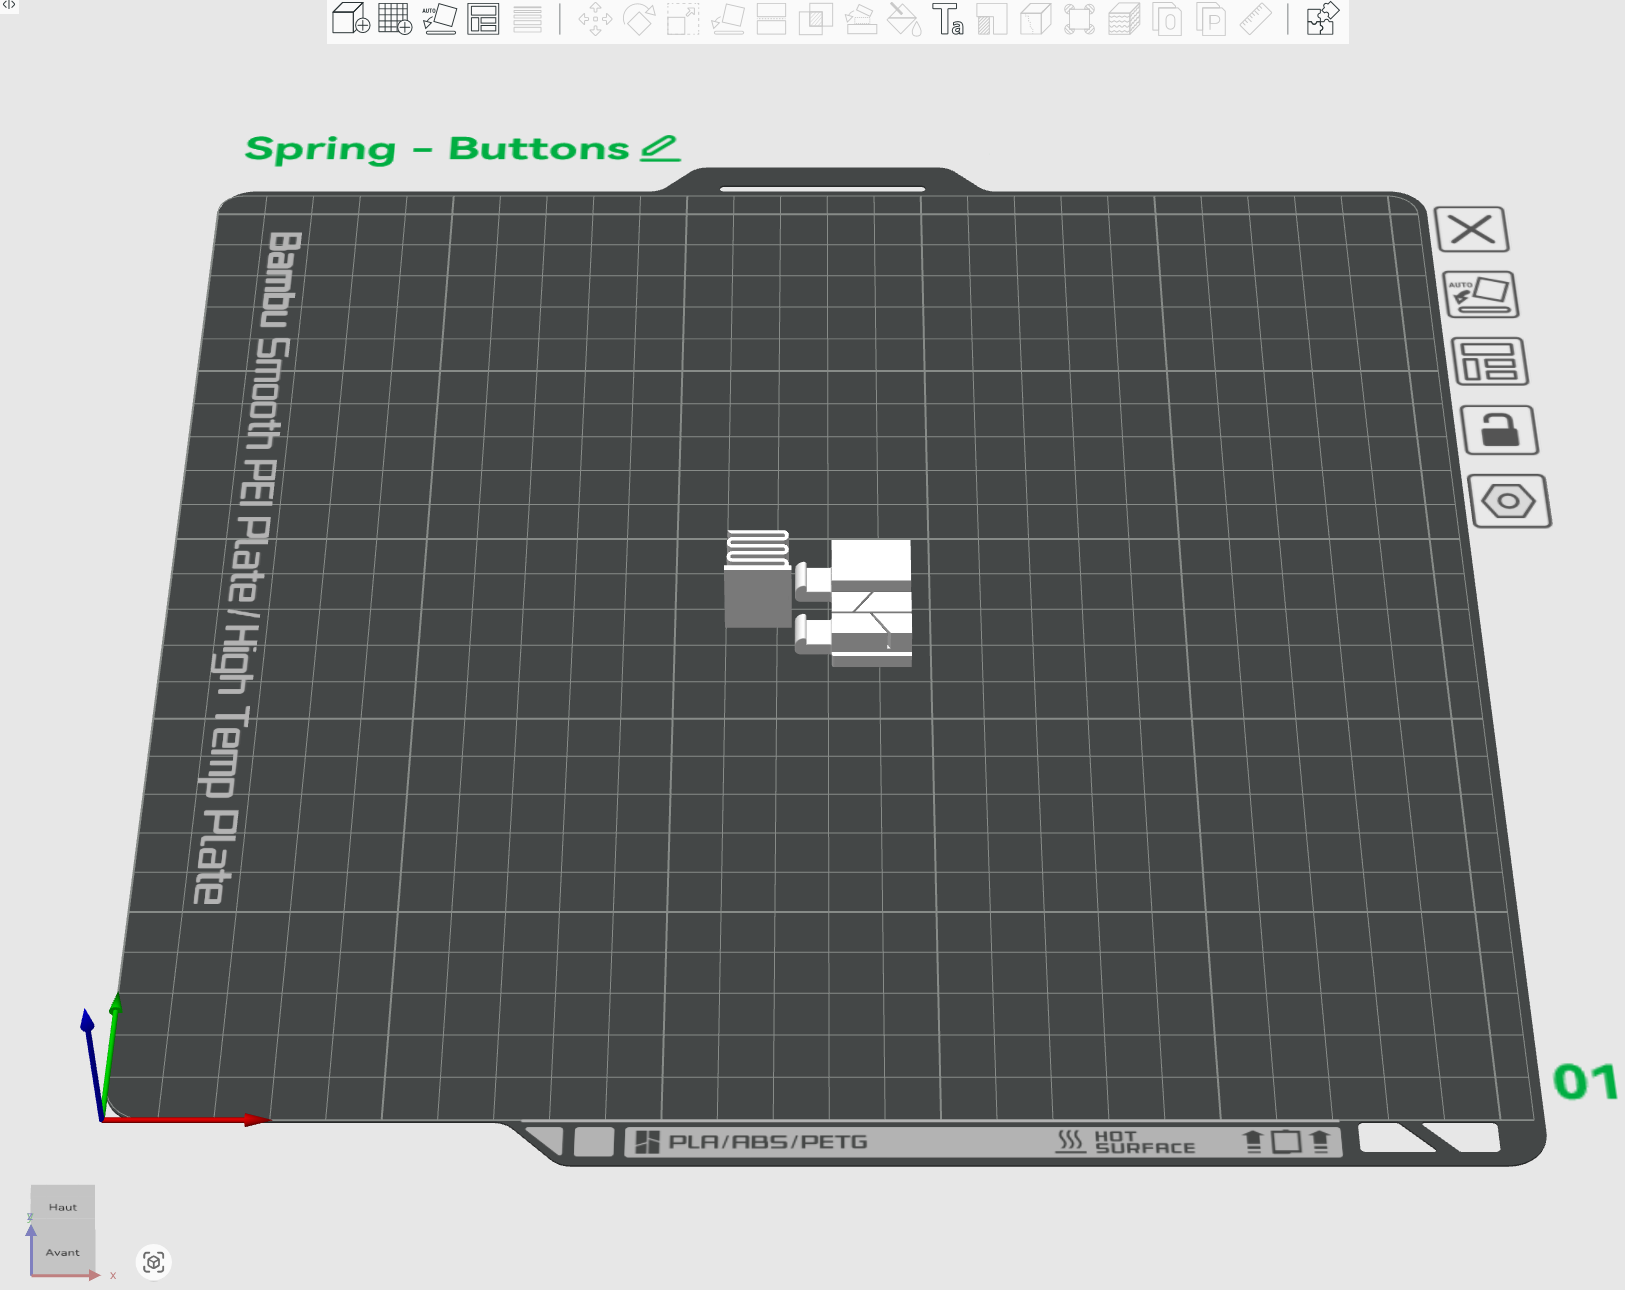Screen dimensions: 1625x1290
Task: Click the Spring - Buttons plate name
Action: pyautogui.click(x=437, y=149)
